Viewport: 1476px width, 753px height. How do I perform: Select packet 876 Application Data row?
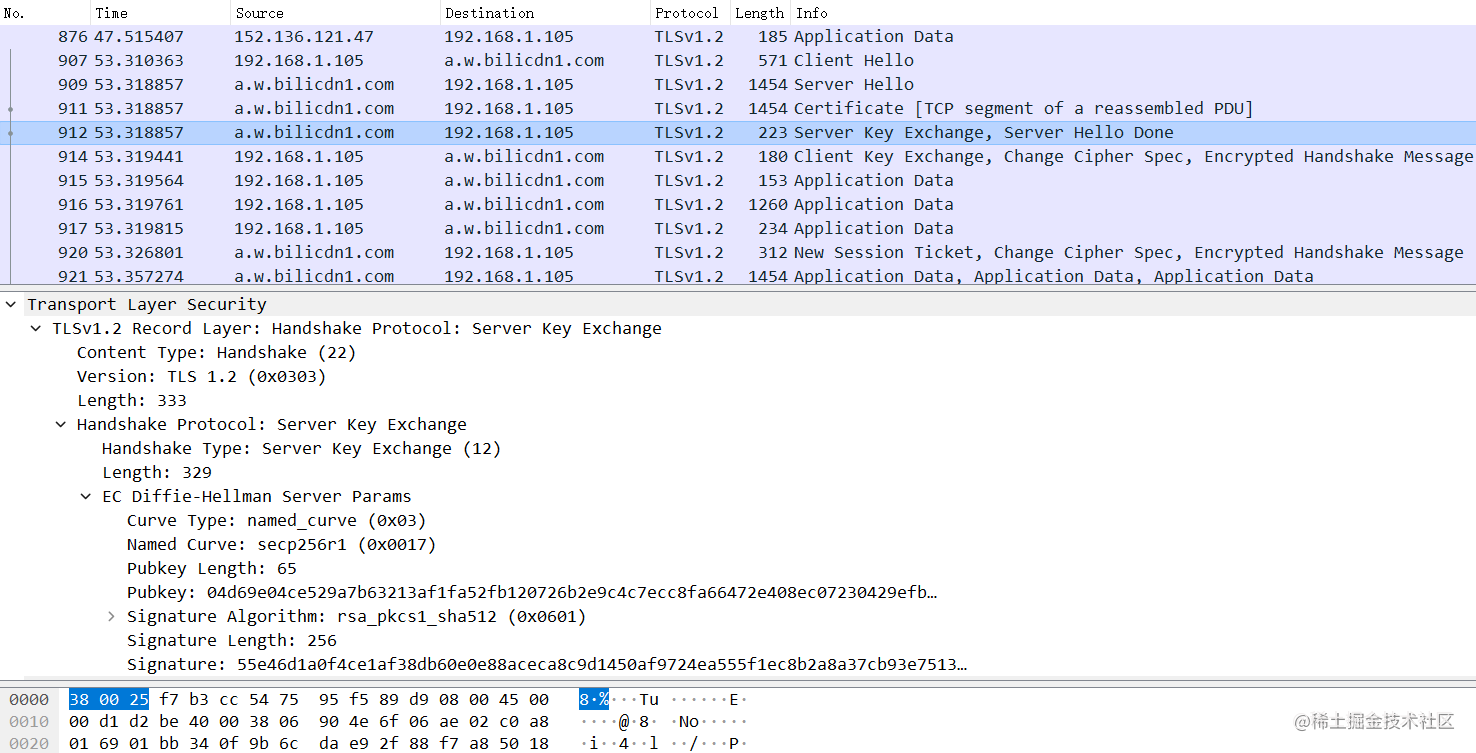[738, 36]
